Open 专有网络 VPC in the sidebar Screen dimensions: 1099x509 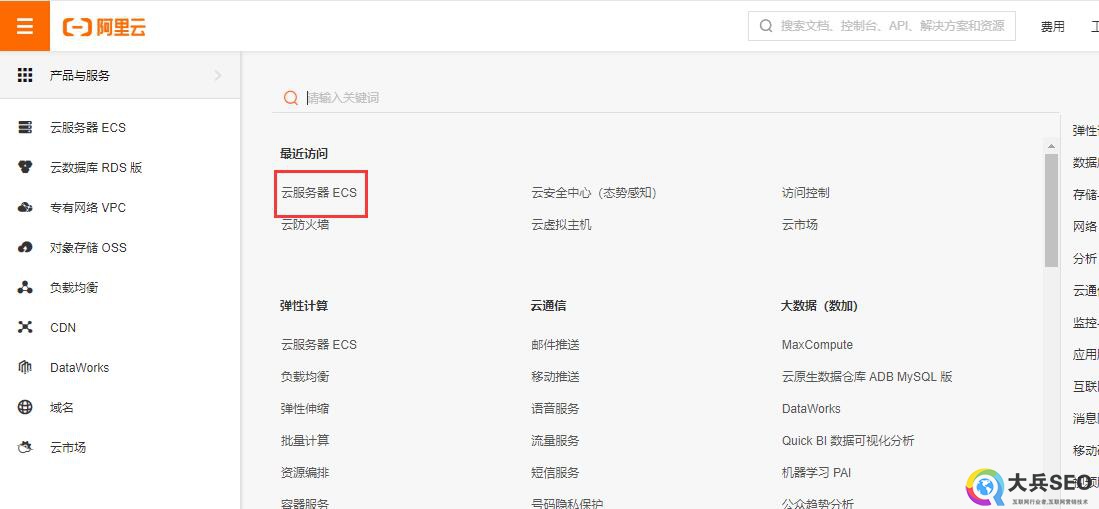pyautogui.click(x=88, y=208)
